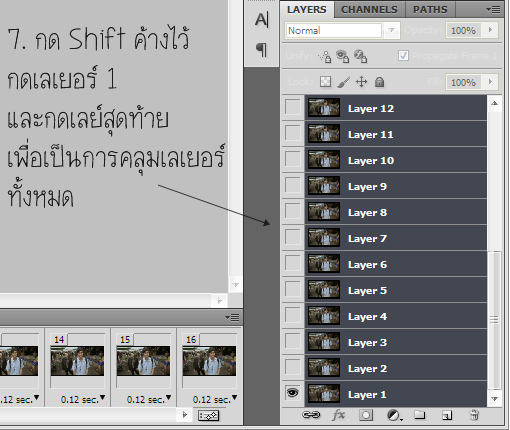This screenshot has height=430, width=510.
Task: Switch to the Paths tab
Action: pos(430,9)
